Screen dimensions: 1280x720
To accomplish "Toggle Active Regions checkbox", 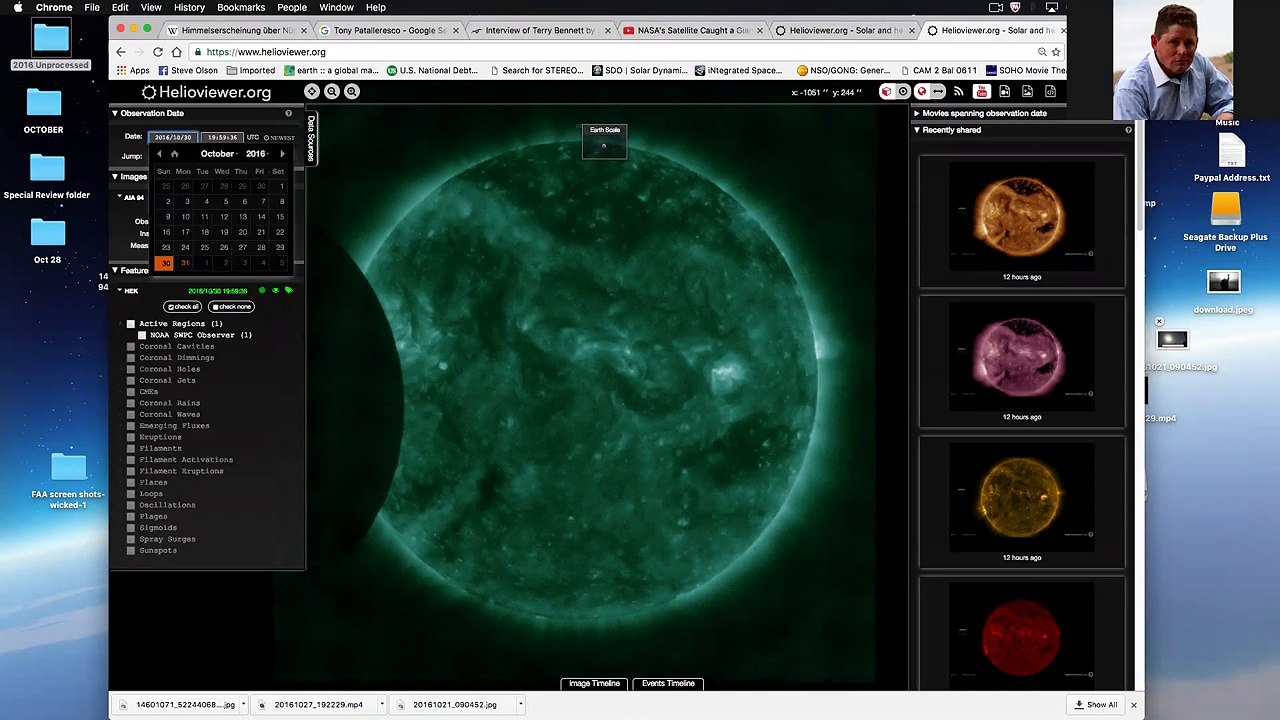I will 131,324.
